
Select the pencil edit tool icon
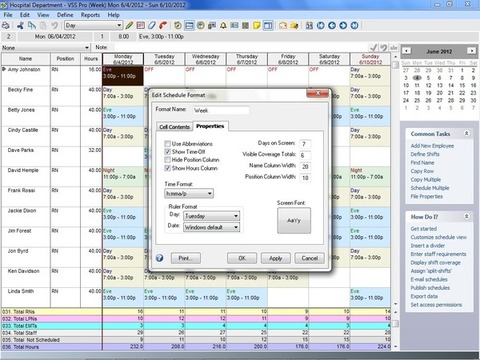(130, 25)
